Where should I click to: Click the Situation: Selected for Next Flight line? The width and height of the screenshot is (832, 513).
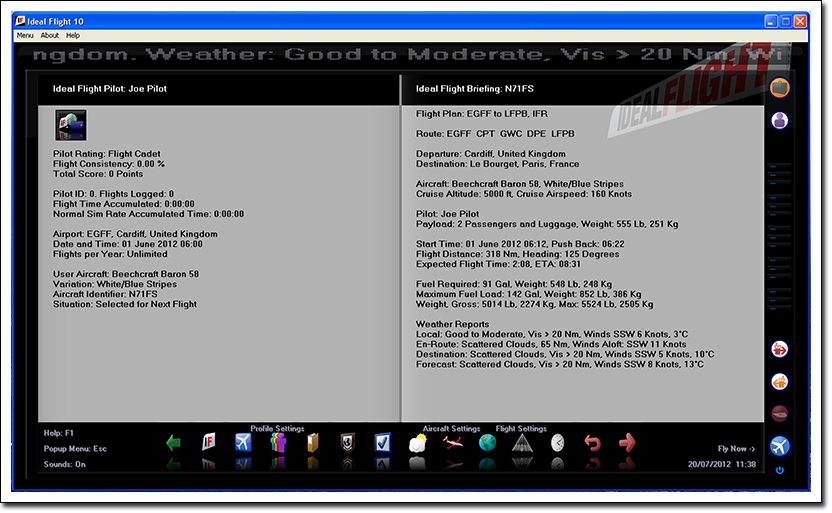tap(125, 304)
